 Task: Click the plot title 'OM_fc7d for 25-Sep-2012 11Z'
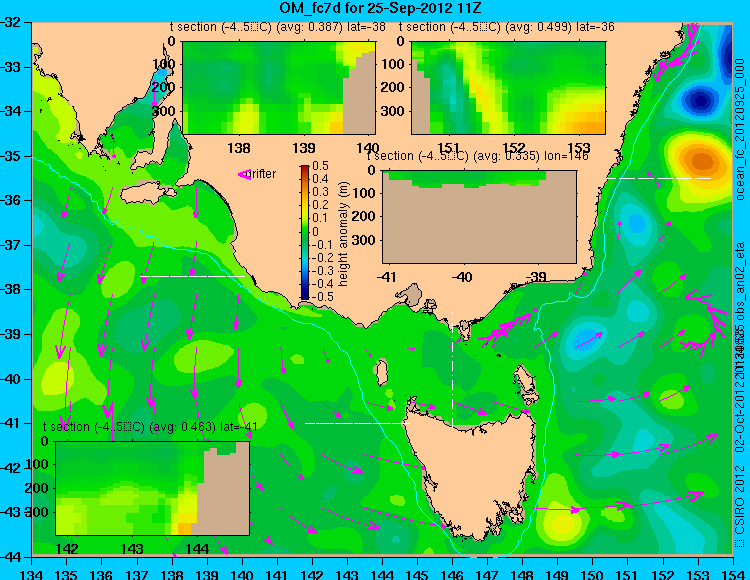click(x=380, y=8)
